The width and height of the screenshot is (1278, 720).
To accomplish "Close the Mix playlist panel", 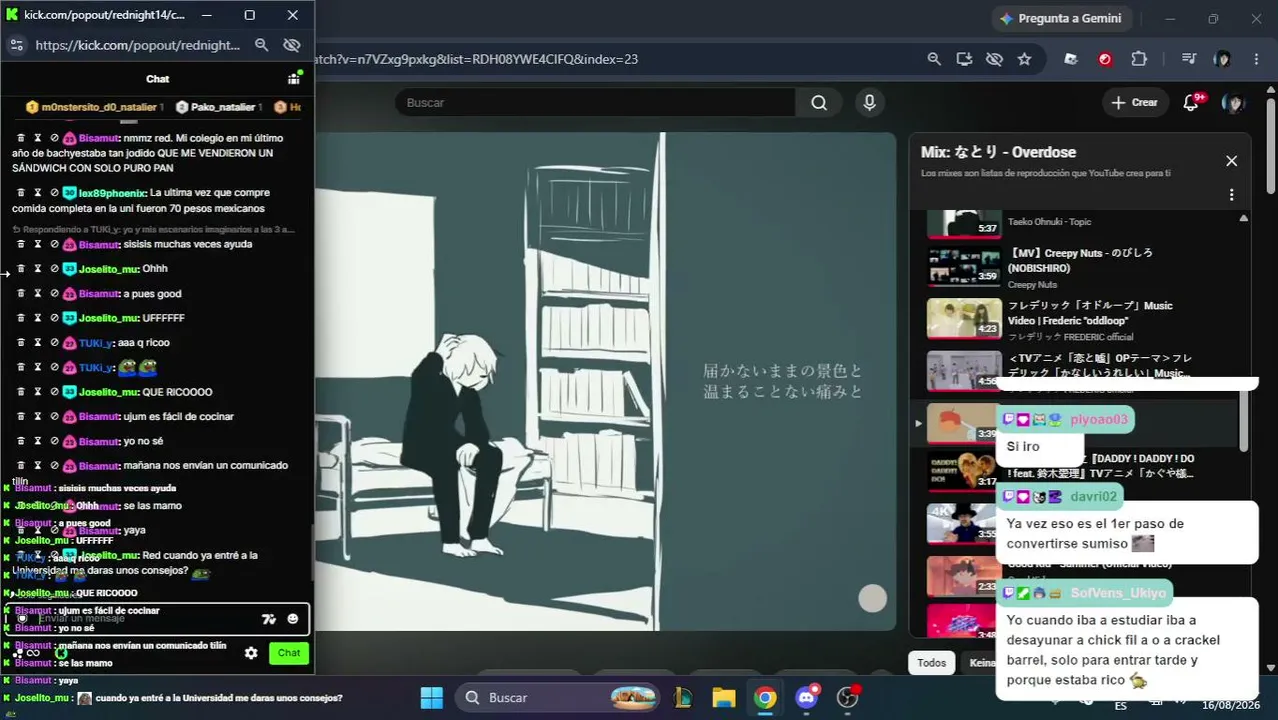I will tap(1232, 161).
